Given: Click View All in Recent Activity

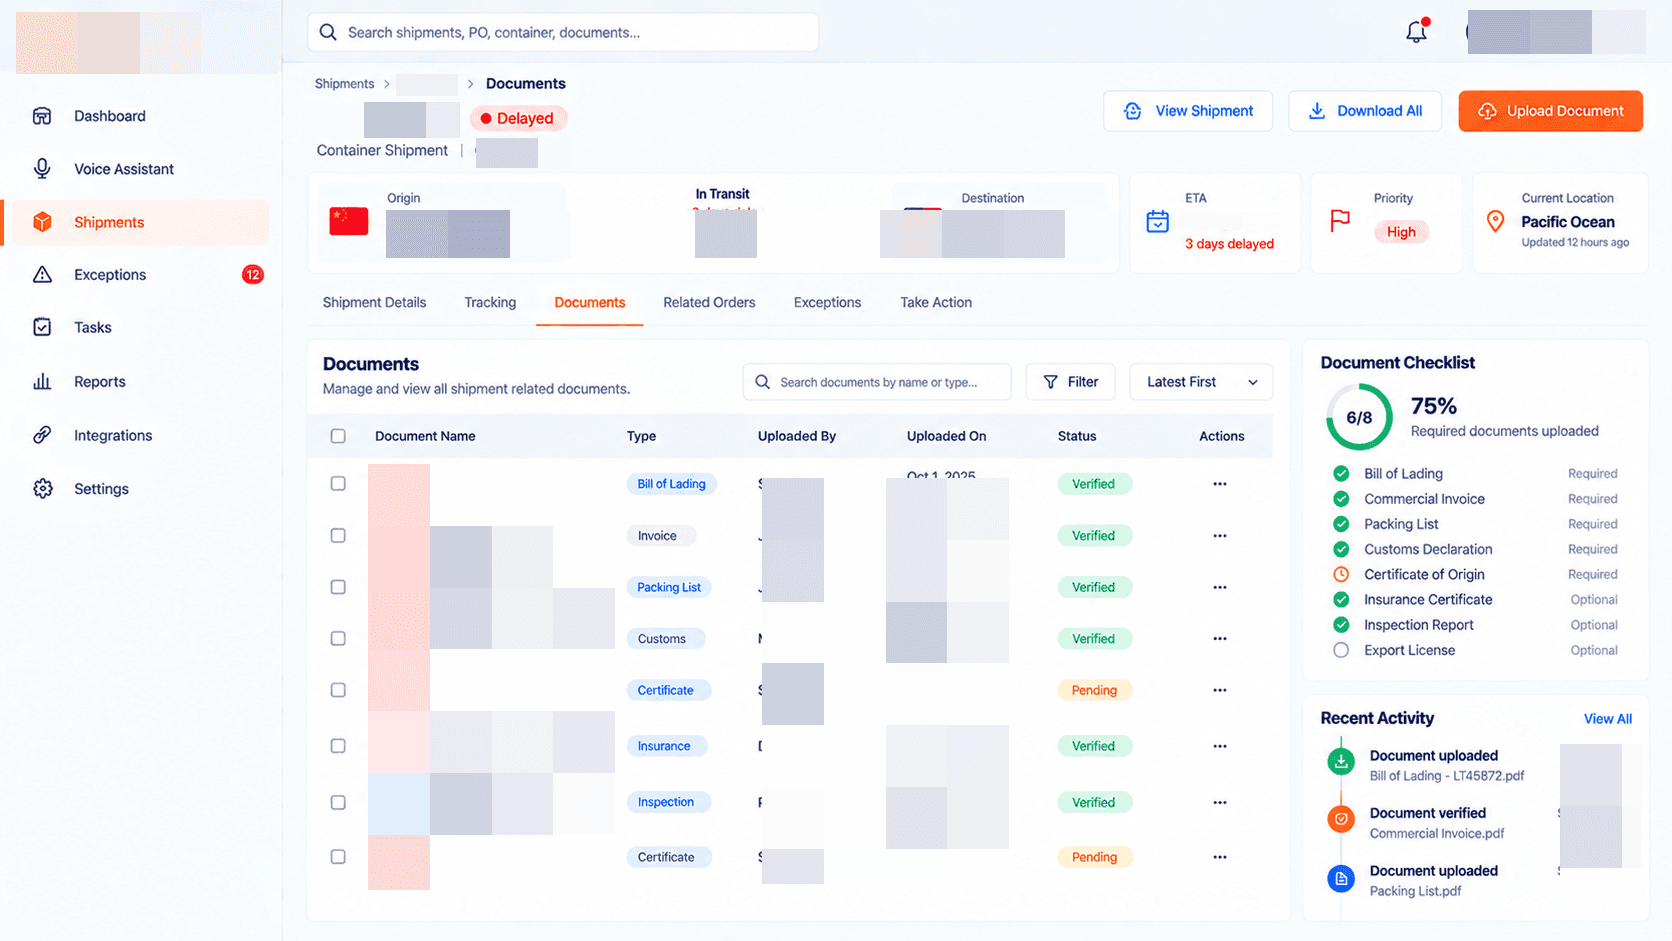Looking at the screenshot, I should 1607,719.
